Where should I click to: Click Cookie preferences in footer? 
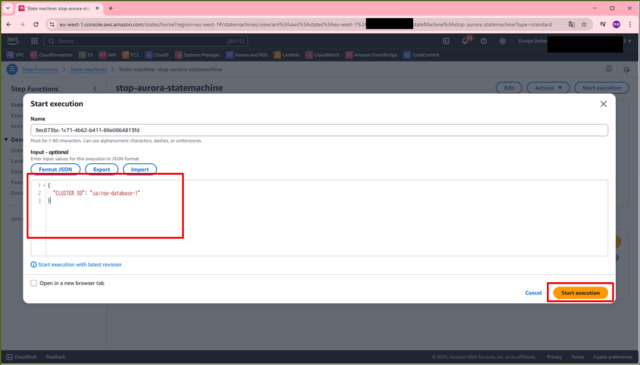coord(613,357)
